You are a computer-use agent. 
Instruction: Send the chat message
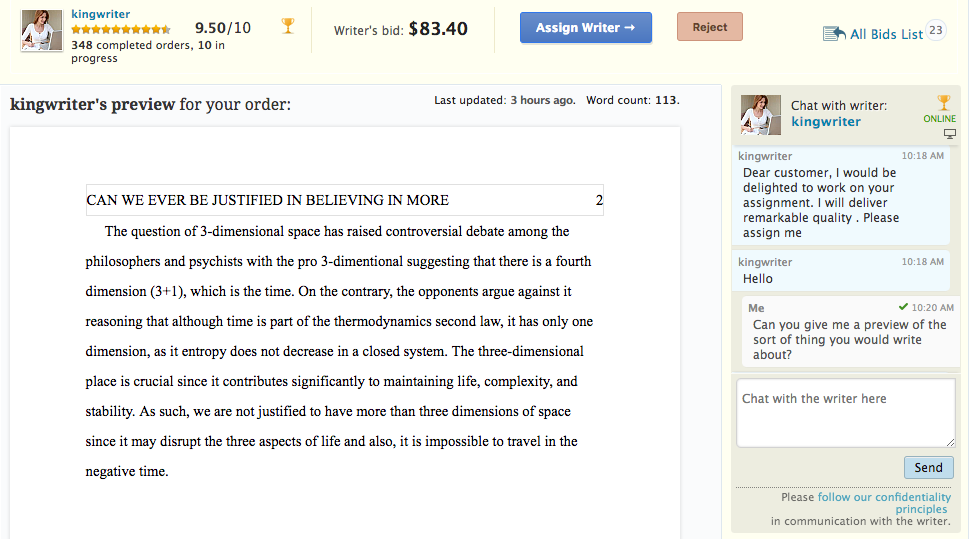(928, 467)
